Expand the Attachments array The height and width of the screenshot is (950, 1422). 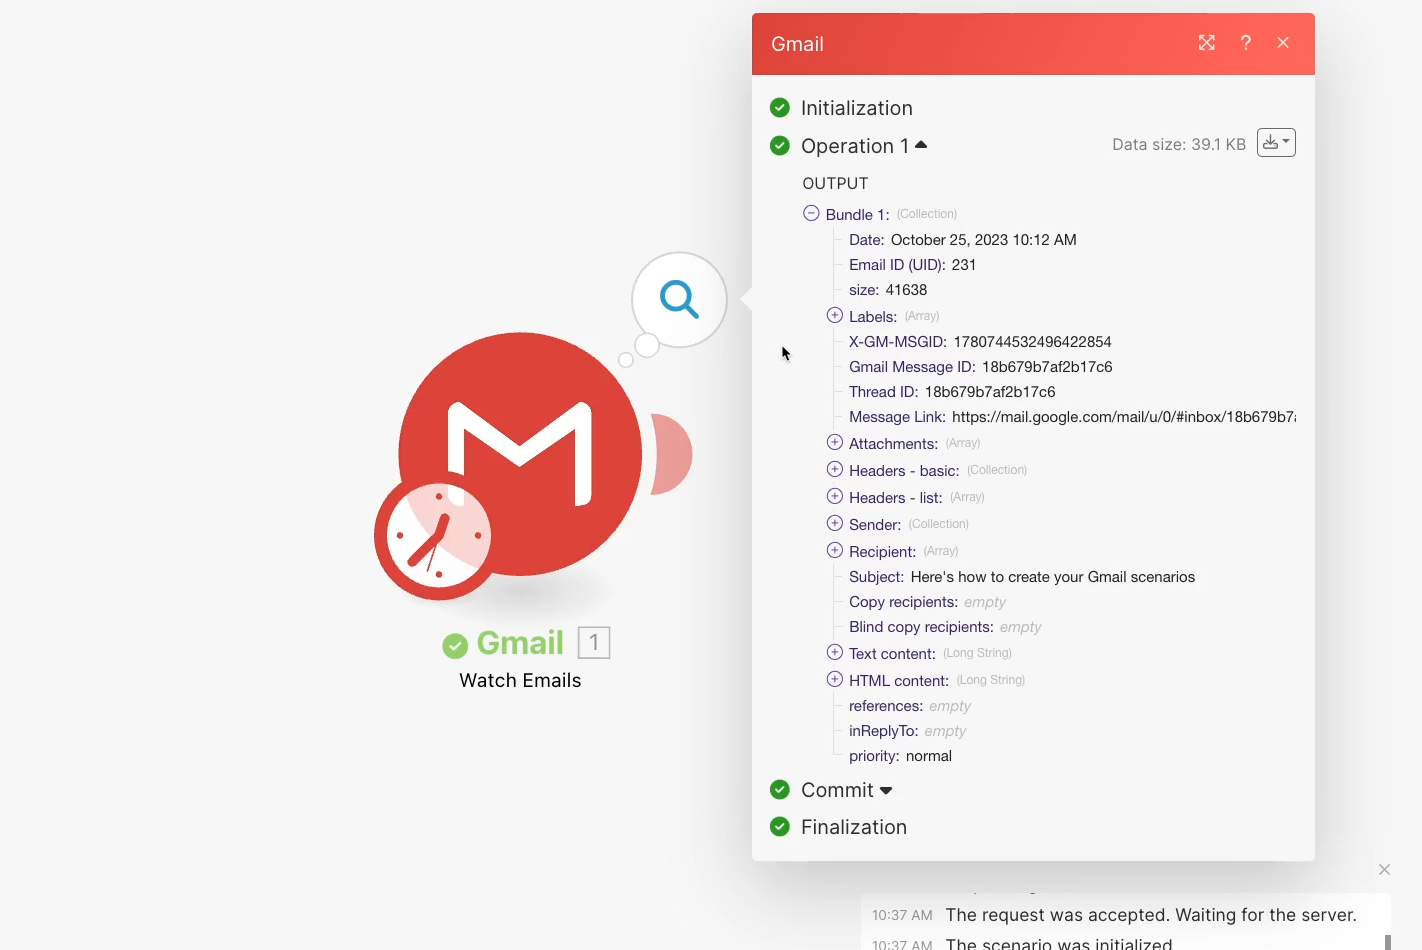tap(835, 442)
